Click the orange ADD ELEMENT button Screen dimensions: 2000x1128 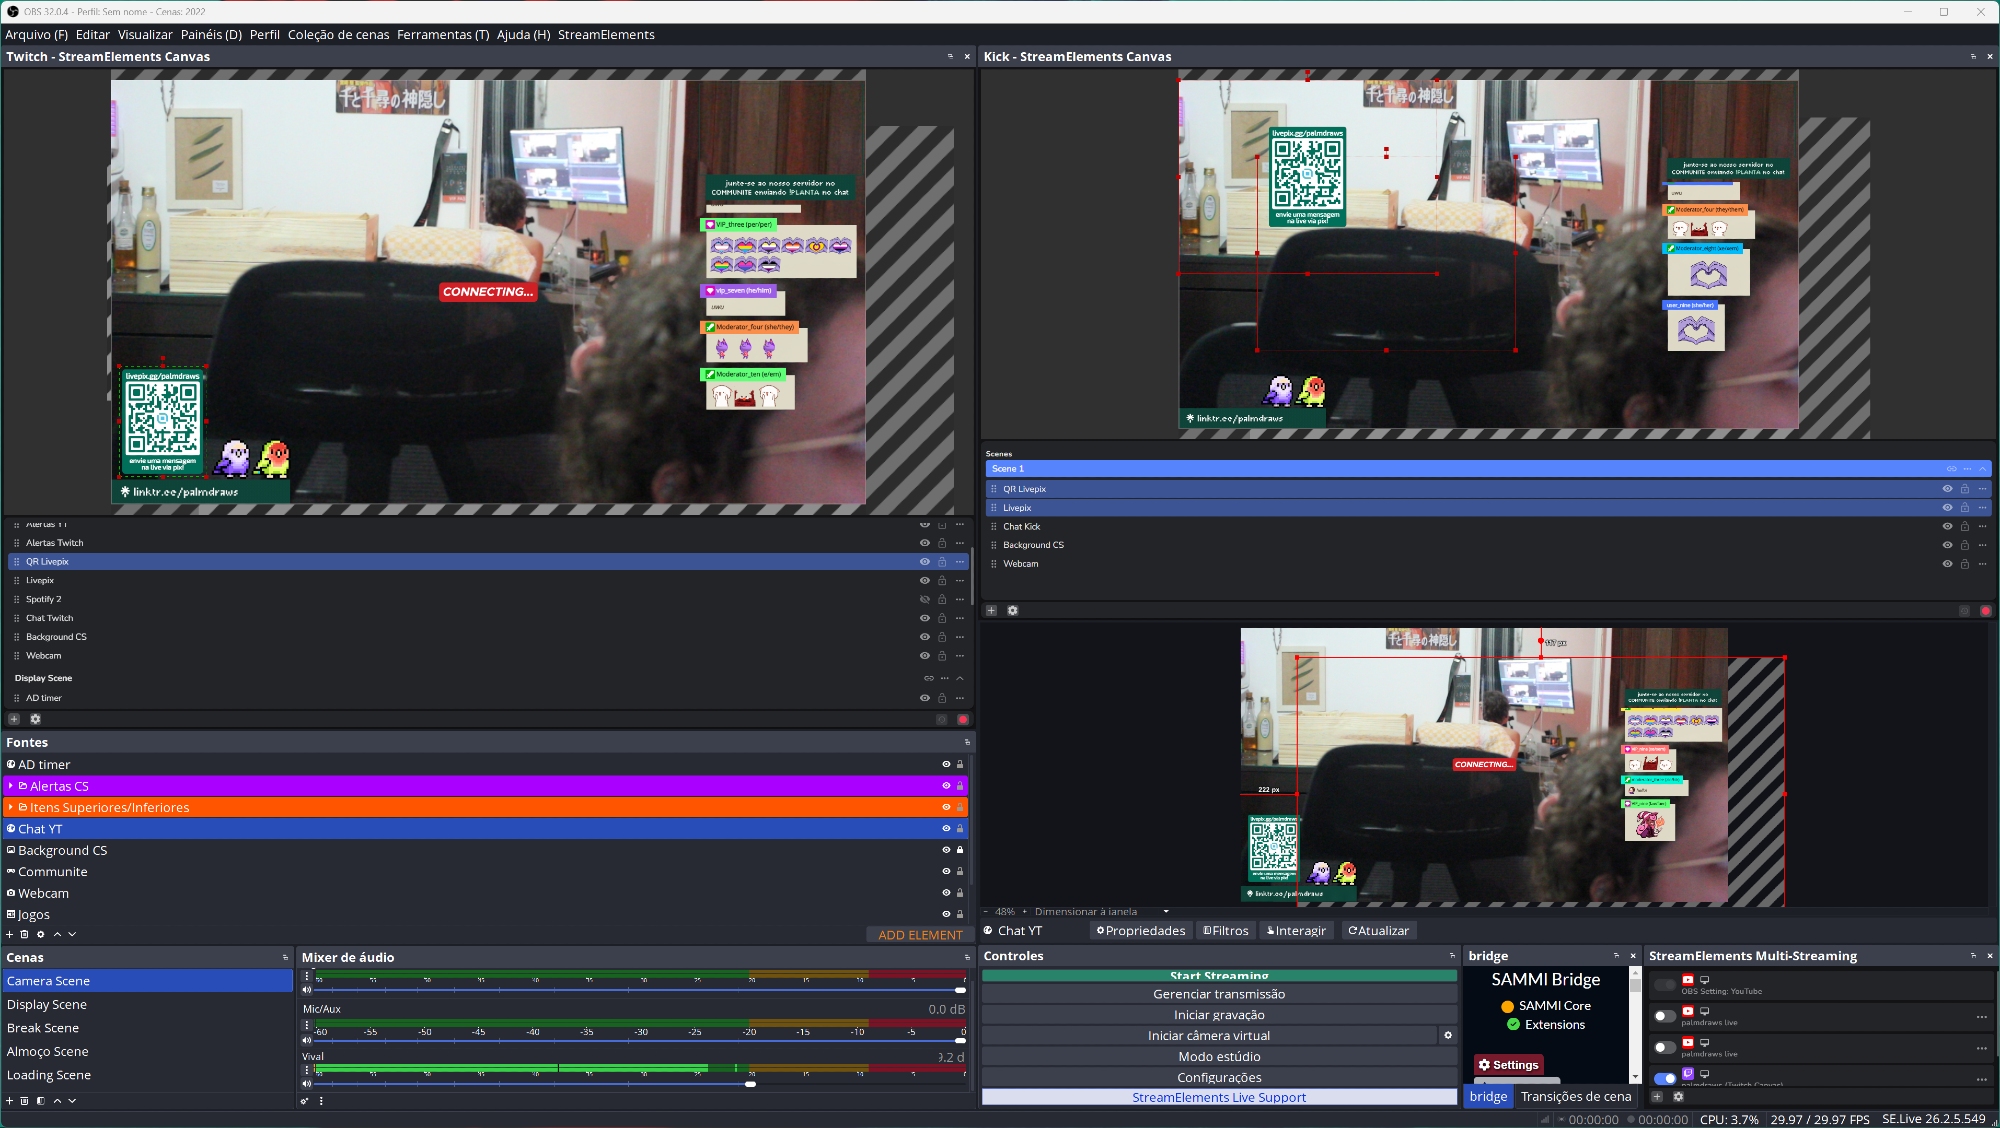click(x=919, y=935)
